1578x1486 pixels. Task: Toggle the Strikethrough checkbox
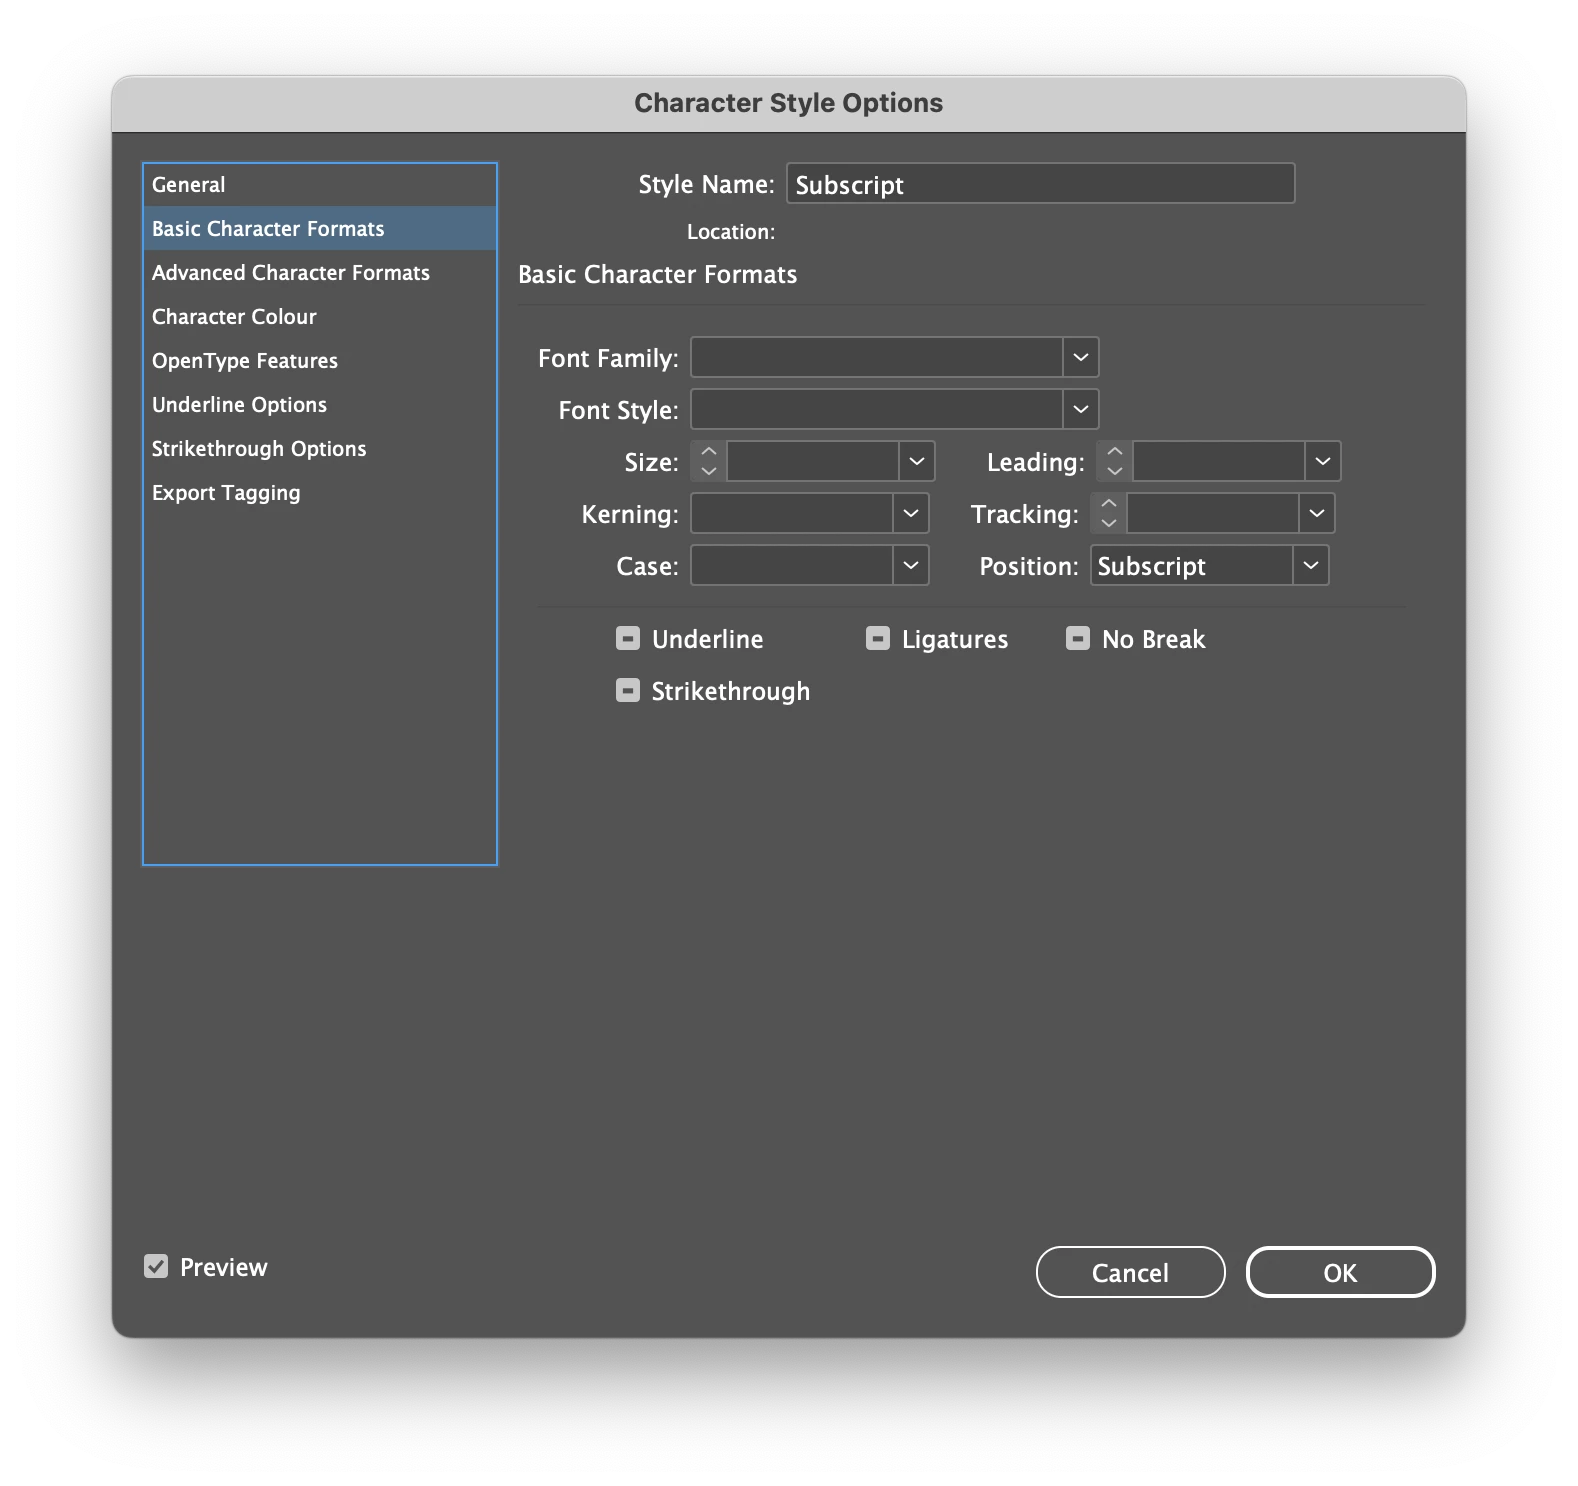click(628, 690)
